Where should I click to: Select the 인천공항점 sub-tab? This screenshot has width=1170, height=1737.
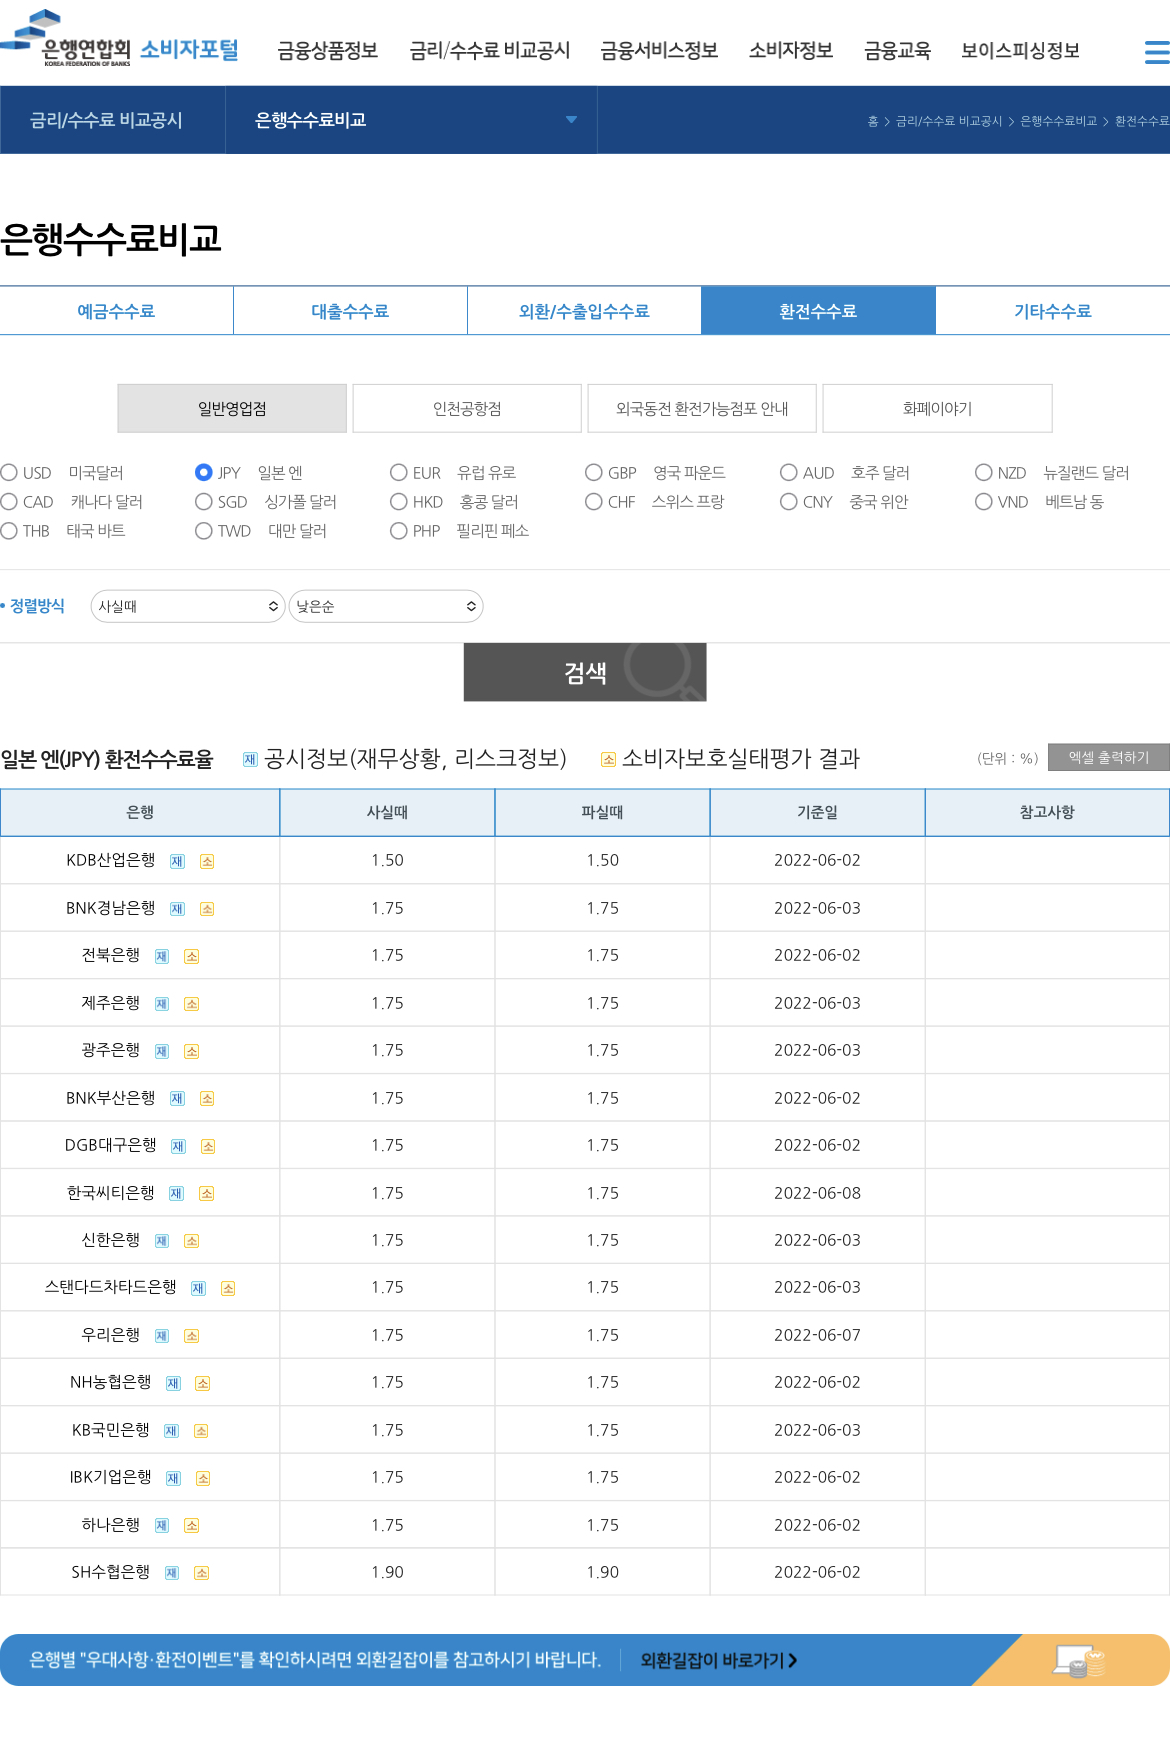pyautogui.click(x=467, y=409)
